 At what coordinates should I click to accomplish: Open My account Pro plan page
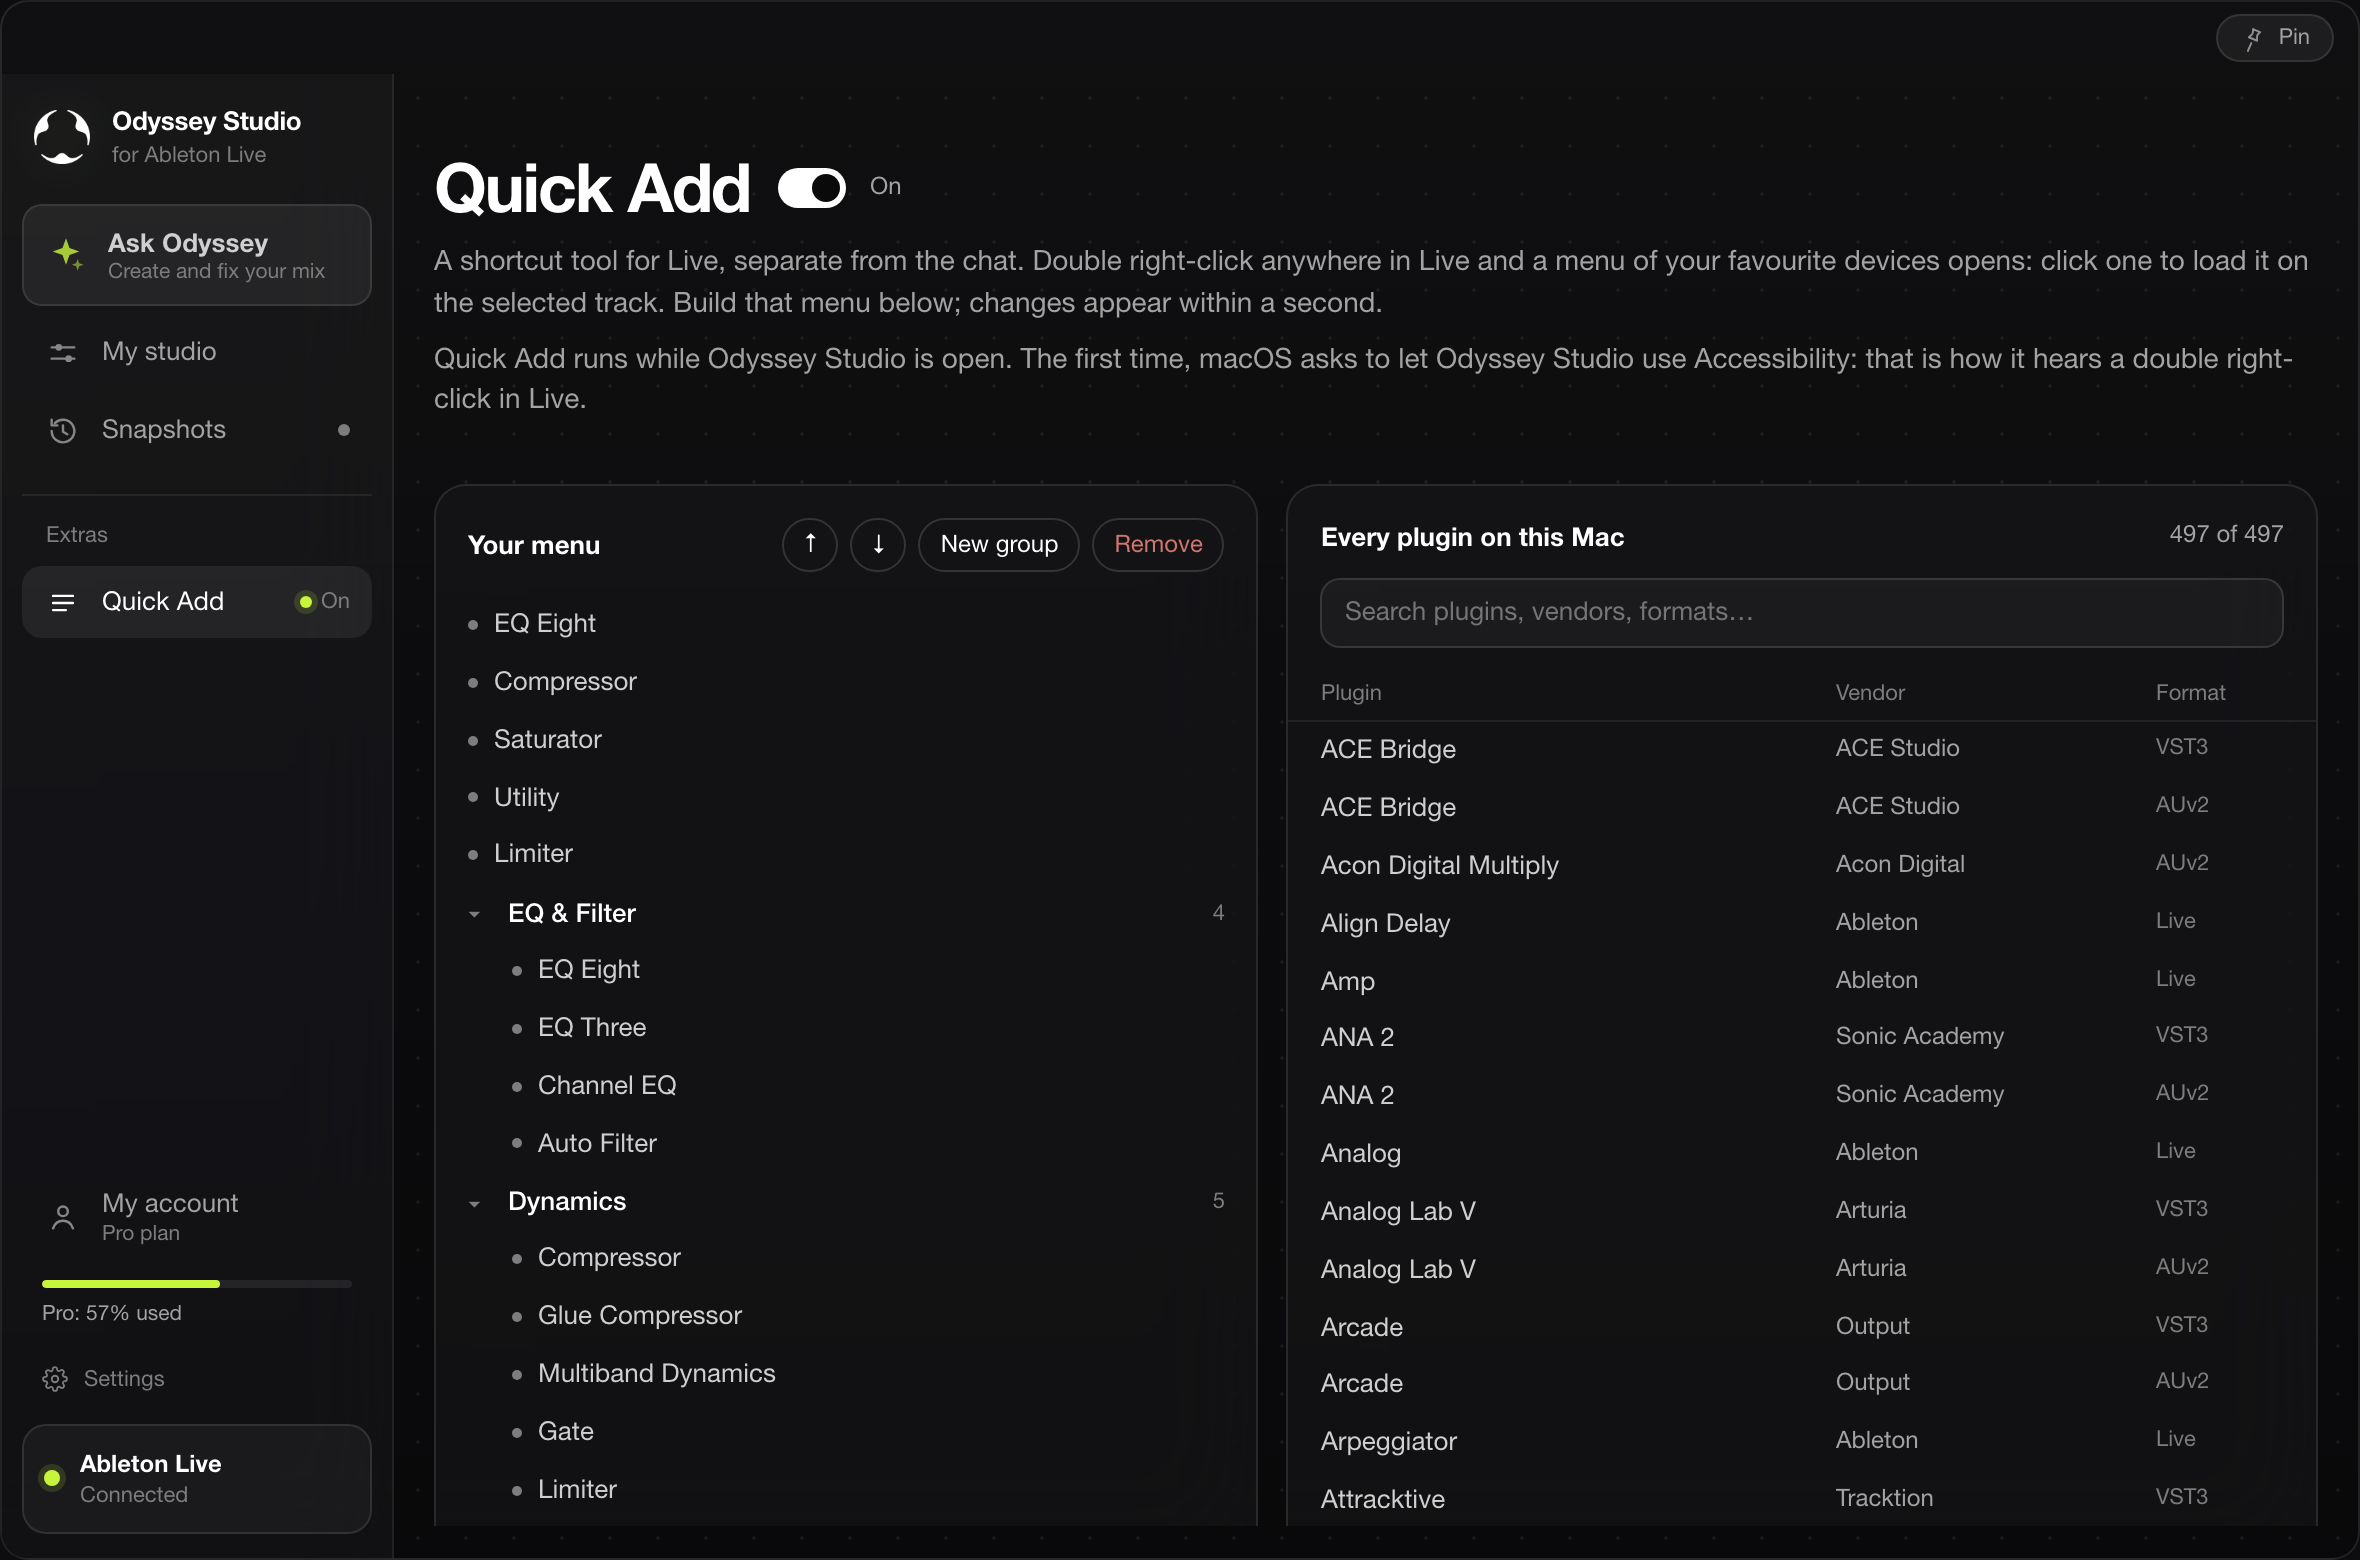coord(197,1217)
